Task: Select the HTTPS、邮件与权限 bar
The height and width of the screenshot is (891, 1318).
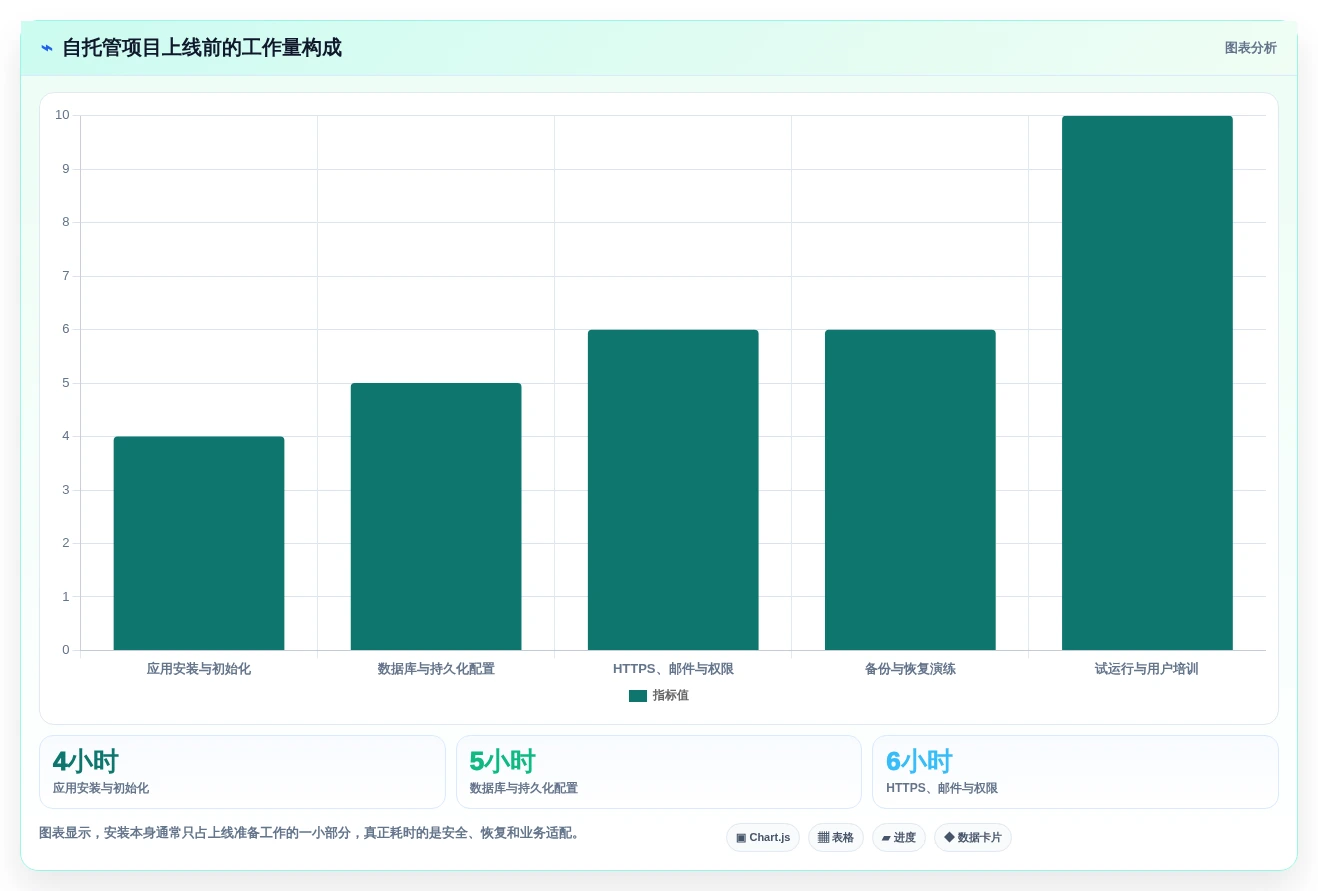Action: [x=673, y=490]
